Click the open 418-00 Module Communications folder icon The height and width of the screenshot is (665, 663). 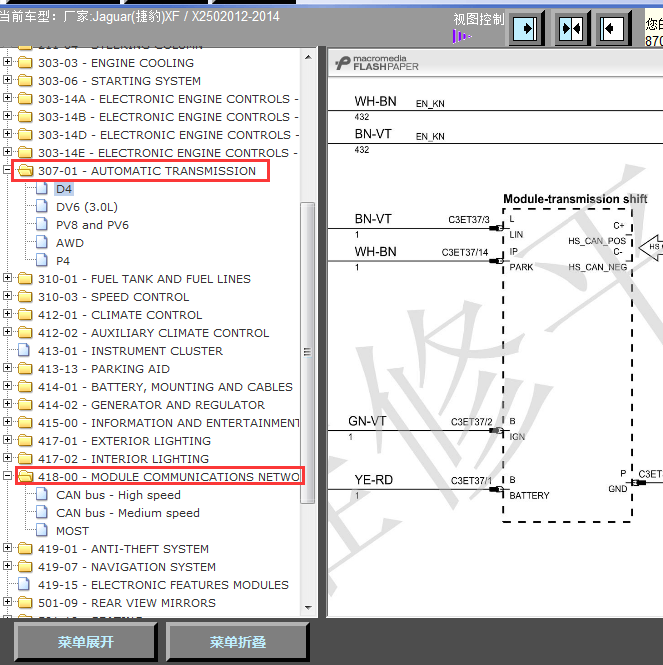pyautogui.click(x=25, y=477)
